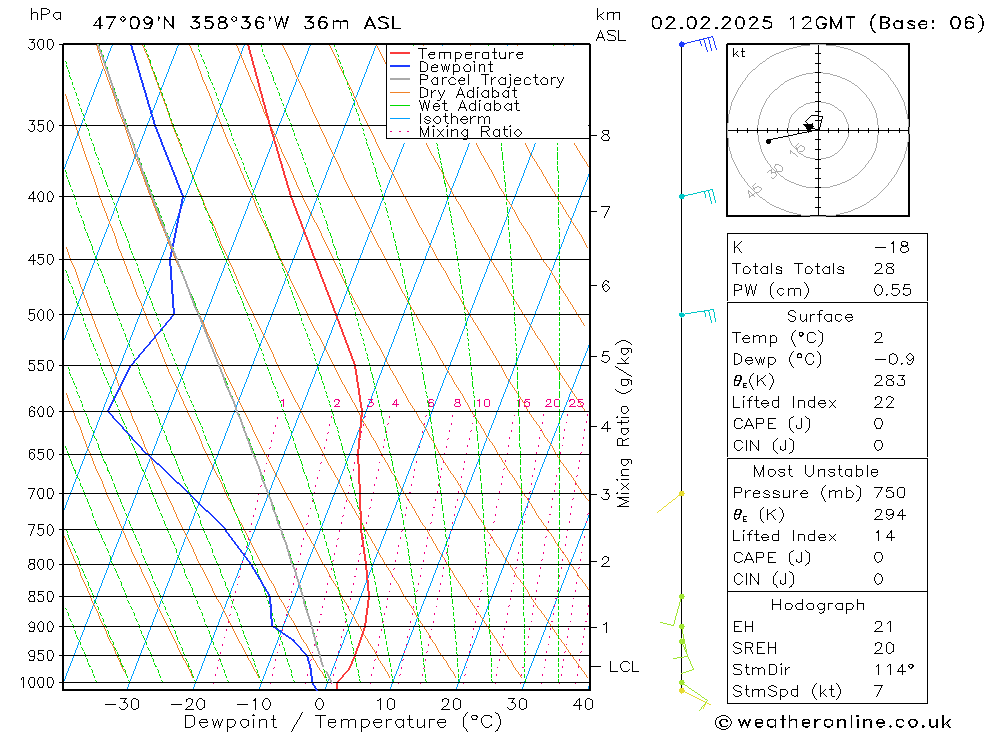Click the Mixing Ratio (g/kg) axis label

click(624, 424)
